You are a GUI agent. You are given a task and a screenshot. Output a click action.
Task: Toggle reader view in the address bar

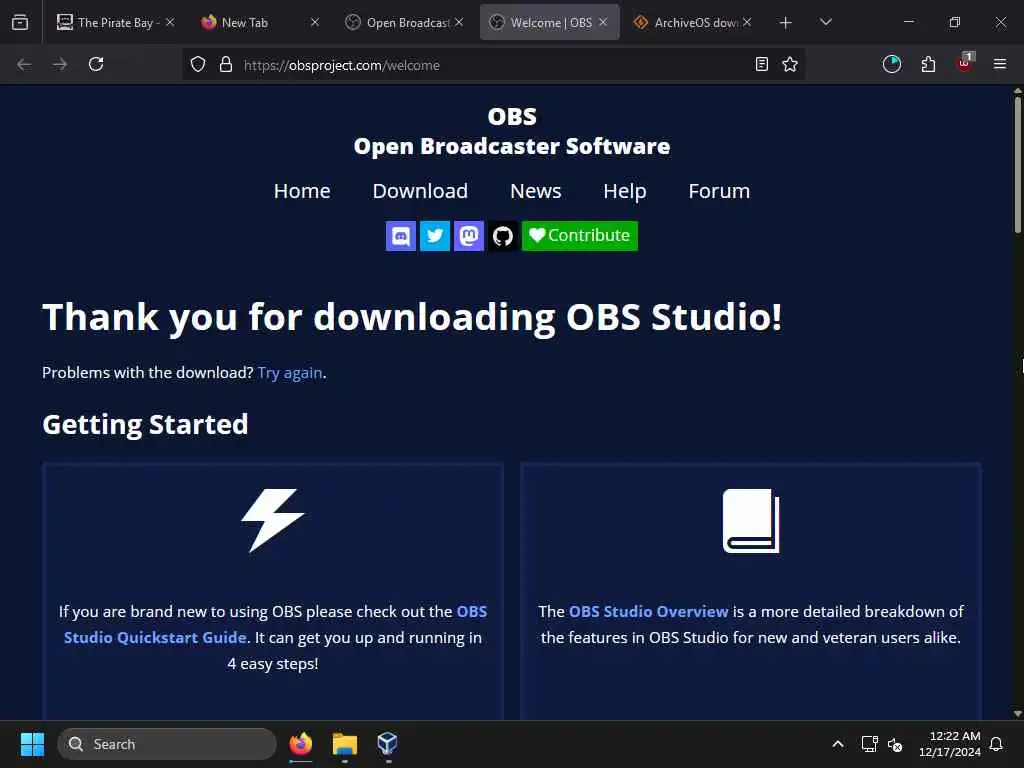click(x=761, y=64)
